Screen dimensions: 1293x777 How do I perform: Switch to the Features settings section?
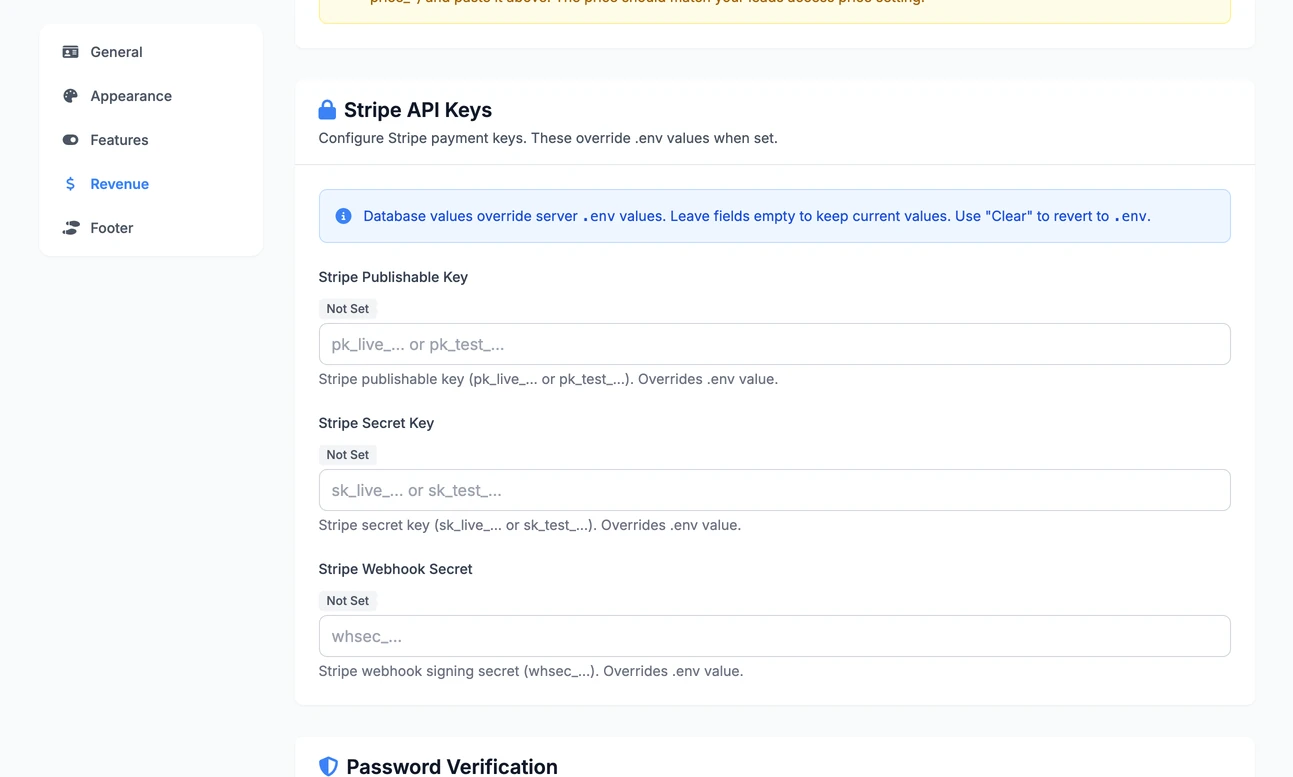point(151,140)
